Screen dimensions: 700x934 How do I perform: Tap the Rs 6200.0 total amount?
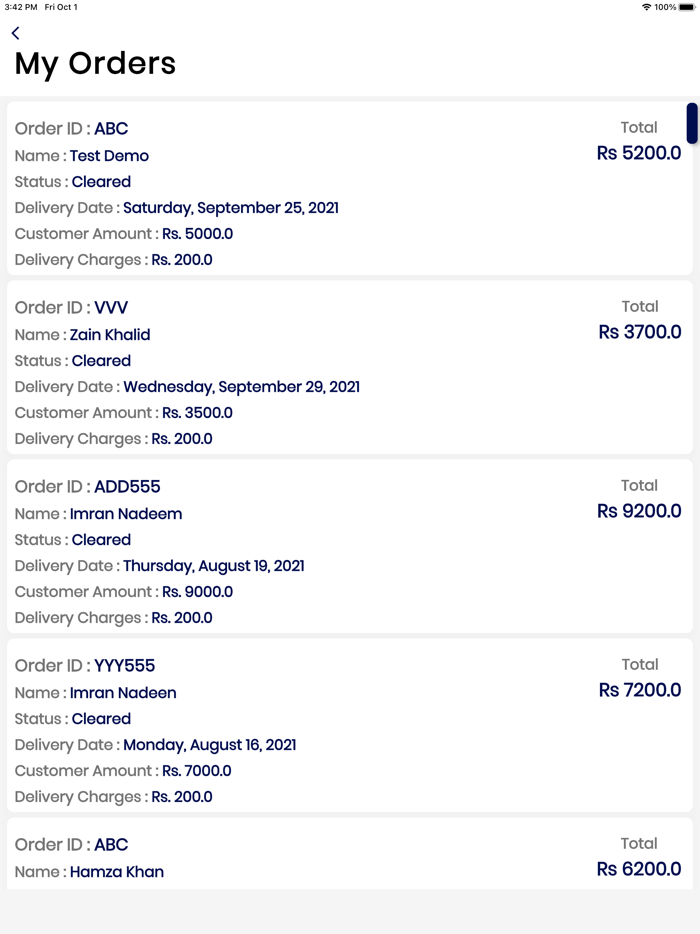click(x=639, y=869)
